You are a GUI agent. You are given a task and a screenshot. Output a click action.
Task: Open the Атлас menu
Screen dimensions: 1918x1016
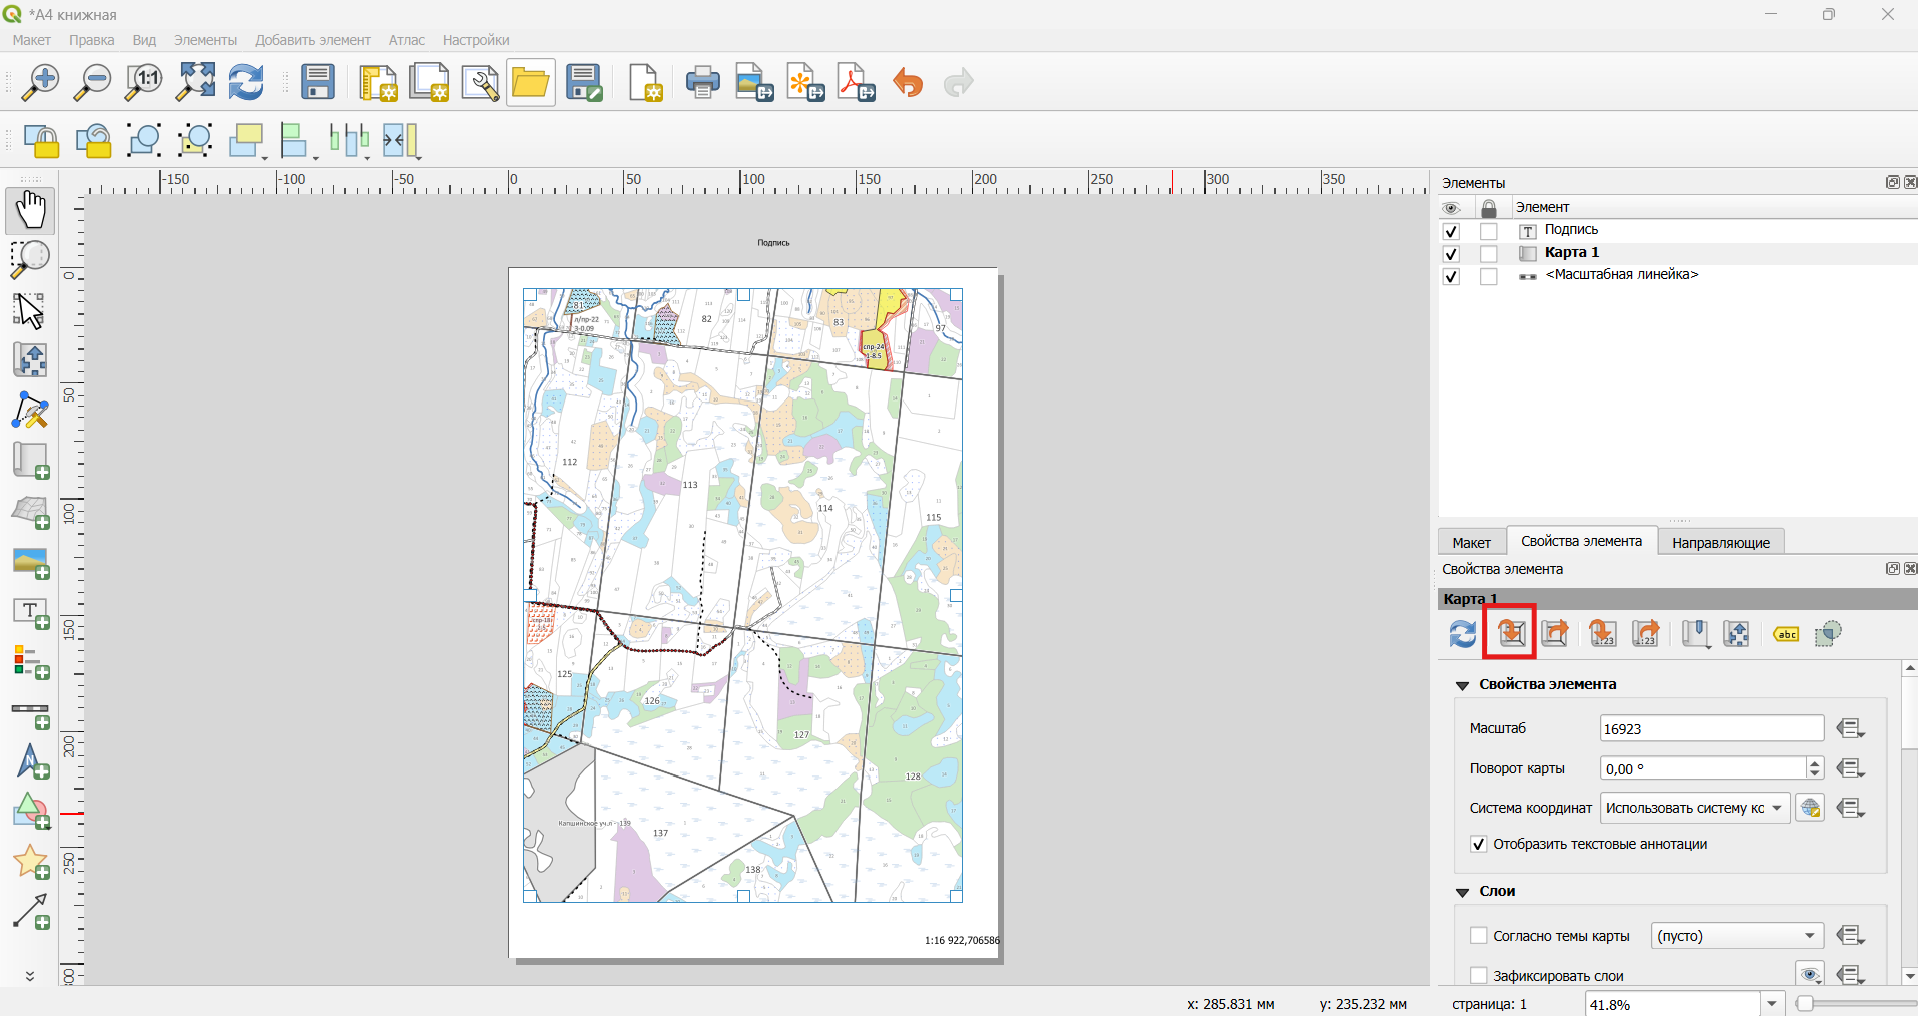[406, 40]
